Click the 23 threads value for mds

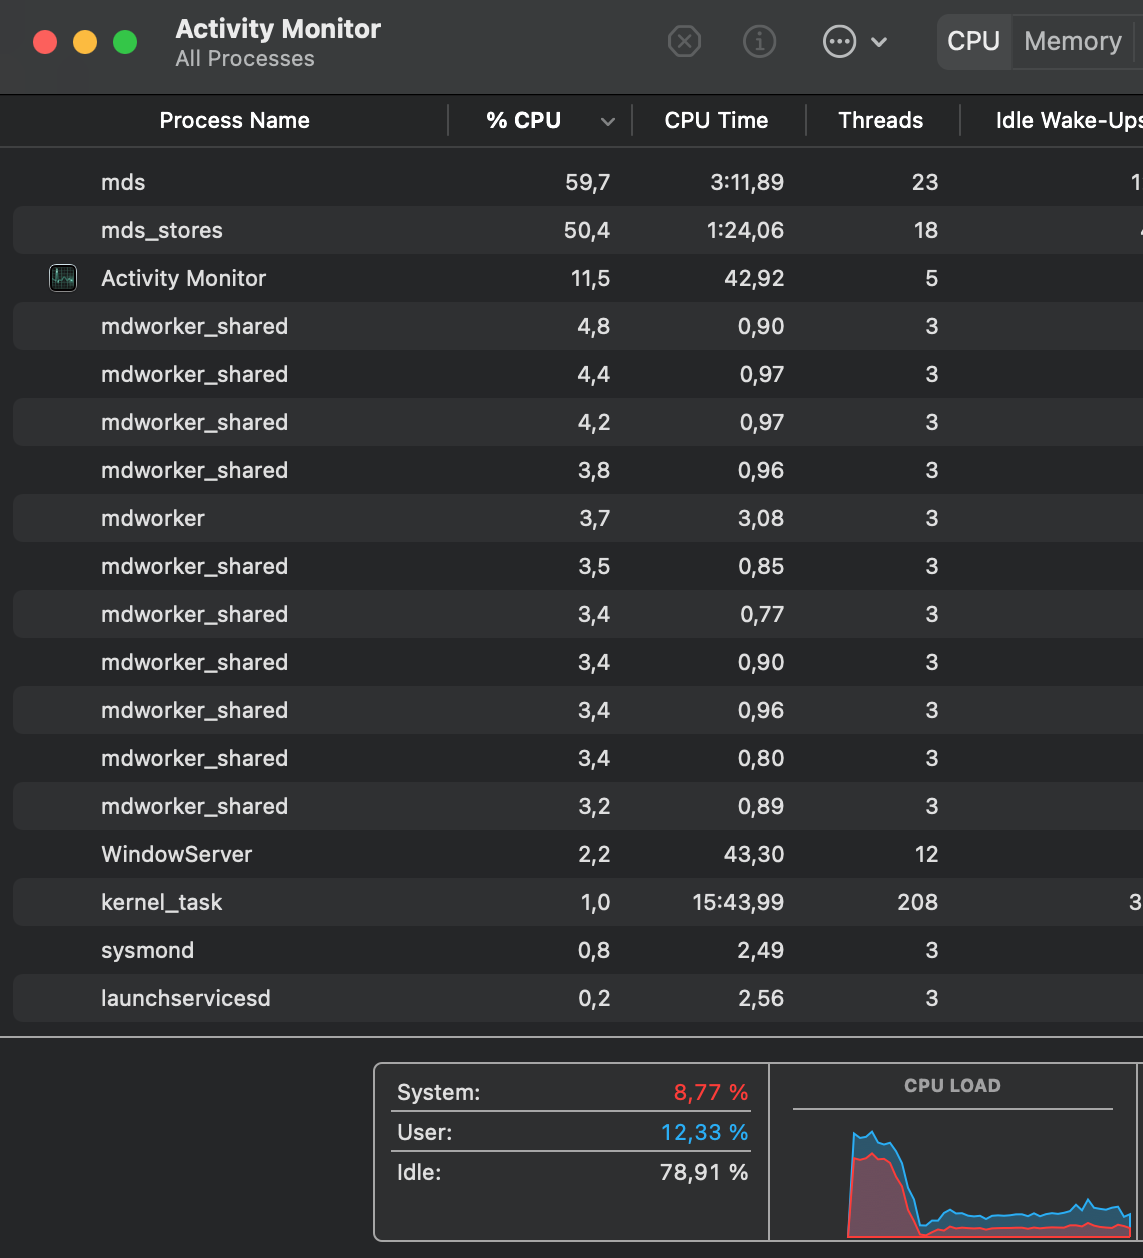pos(925,182)
